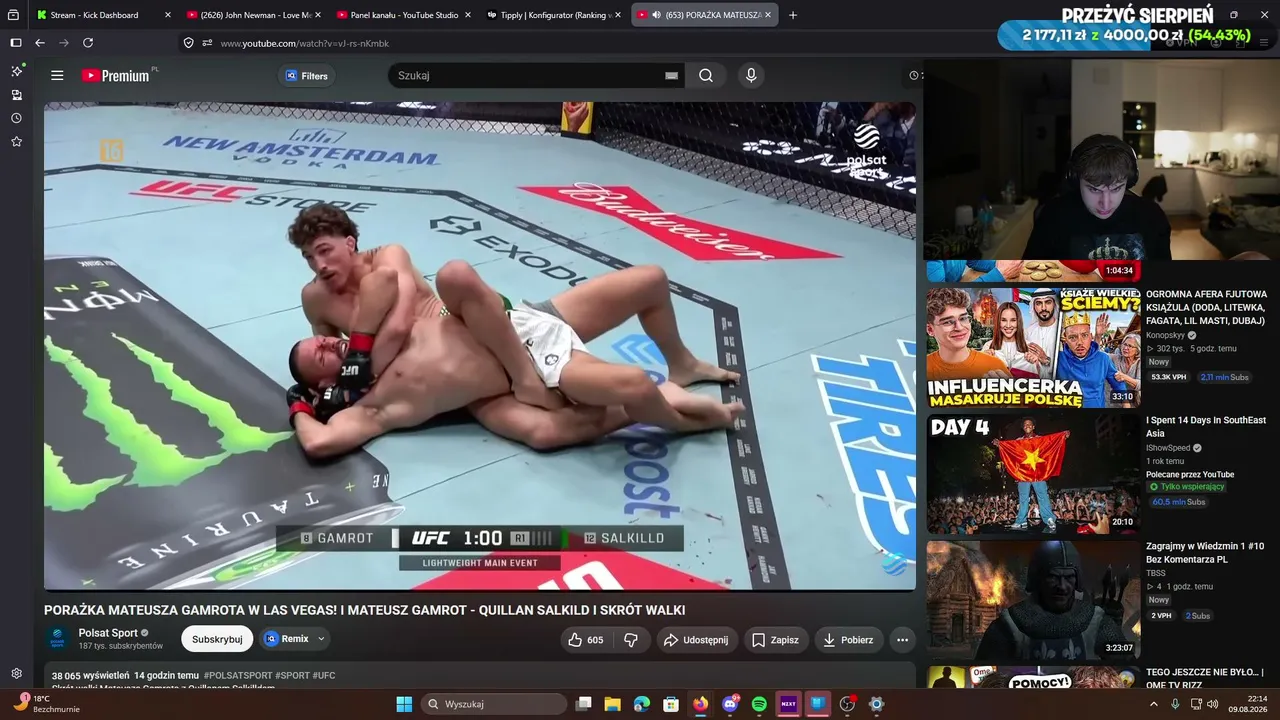Launch Spotify from the taskbar
Image resolution: width=1280 pixels, height=720 pixels.
[759, 704]
